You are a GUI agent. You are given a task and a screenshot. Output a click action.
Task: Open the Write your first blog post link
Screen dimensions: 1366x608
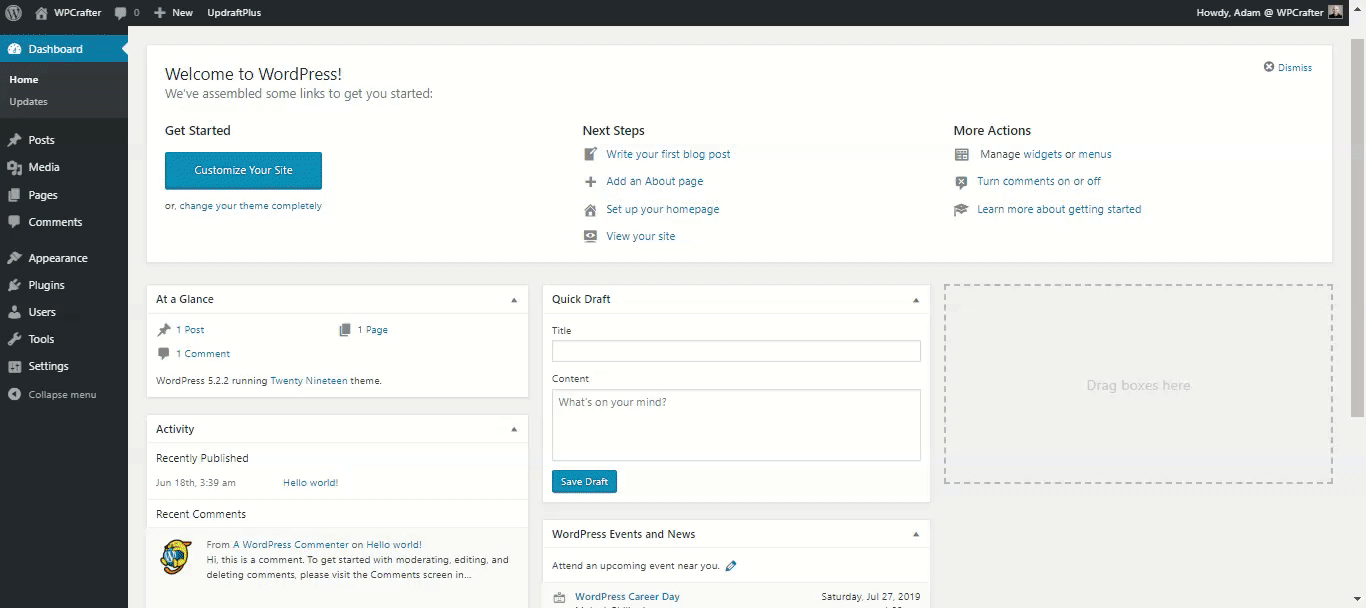pyautogui.click(x=668, y=154)
